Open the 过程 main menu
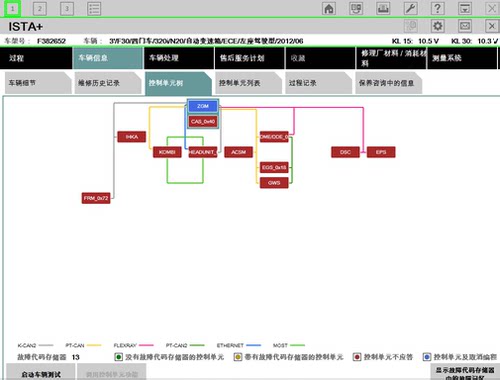This screenshot has height=380, width=500. [36, 58]
